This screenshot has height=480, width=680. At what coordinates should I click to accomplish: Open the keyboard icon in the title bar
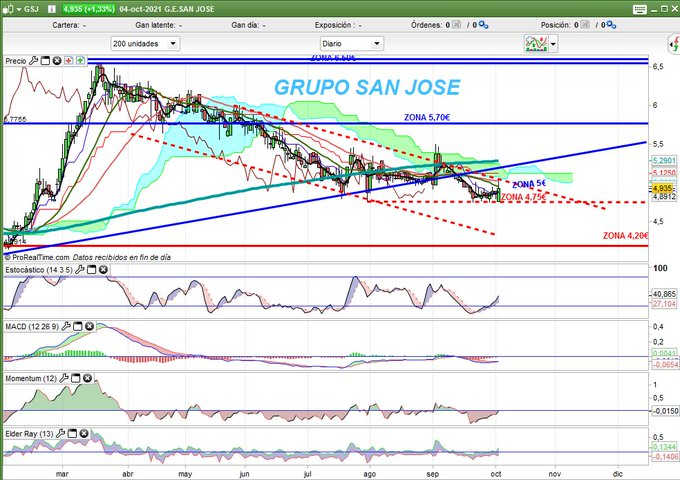(x=640, y=9)
